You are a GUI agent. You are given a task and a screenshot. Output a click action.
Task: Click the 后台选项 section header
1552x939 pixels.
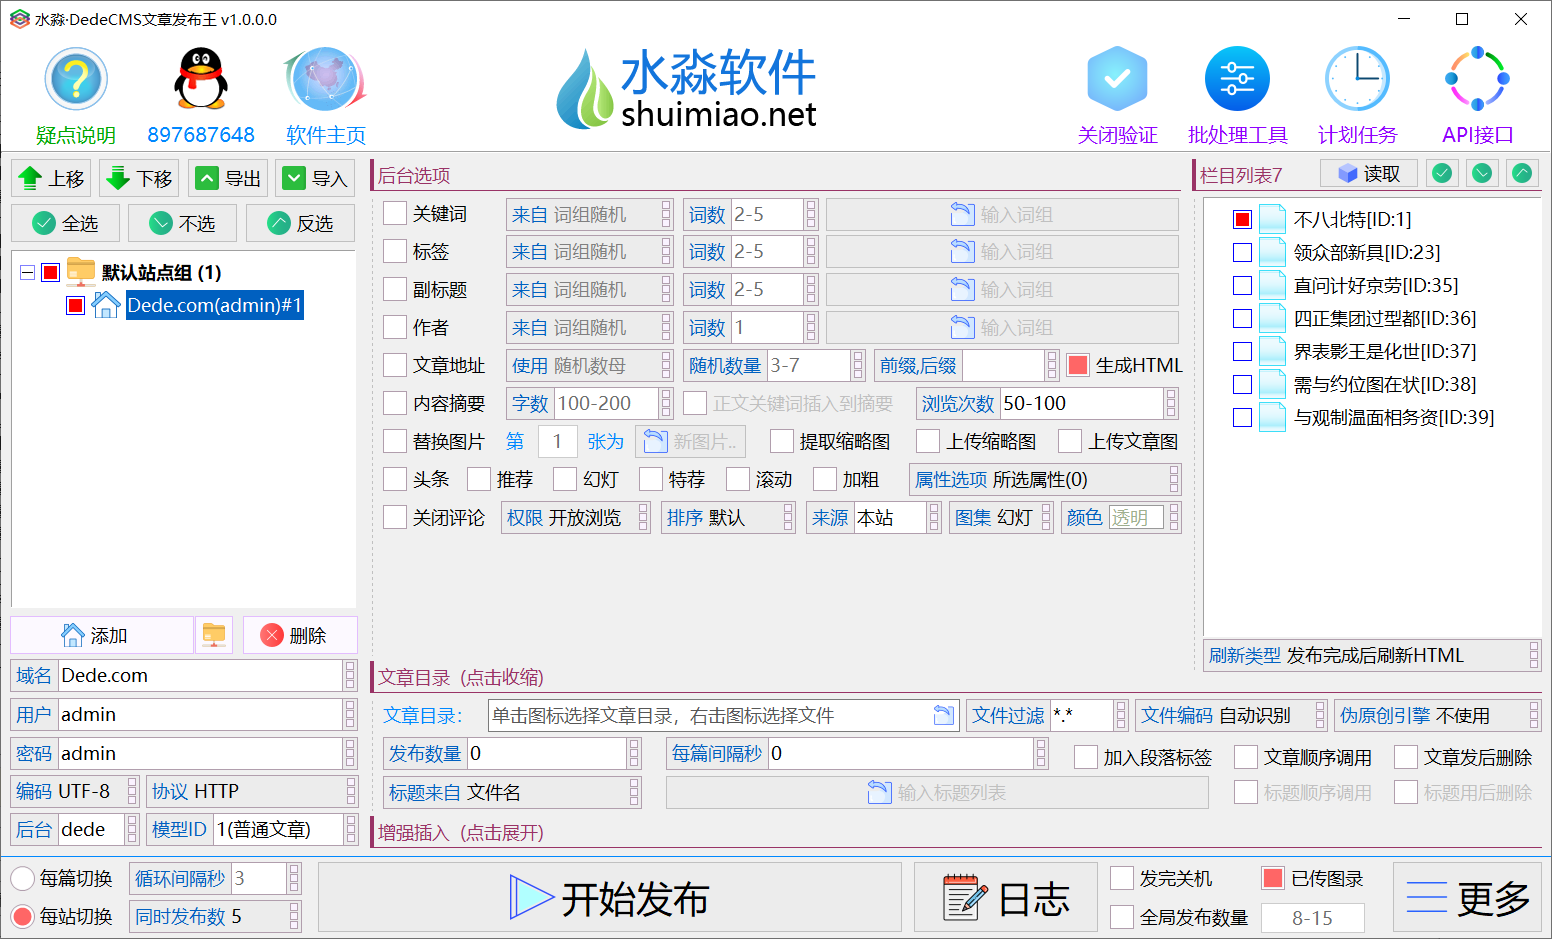coord(414,175)
